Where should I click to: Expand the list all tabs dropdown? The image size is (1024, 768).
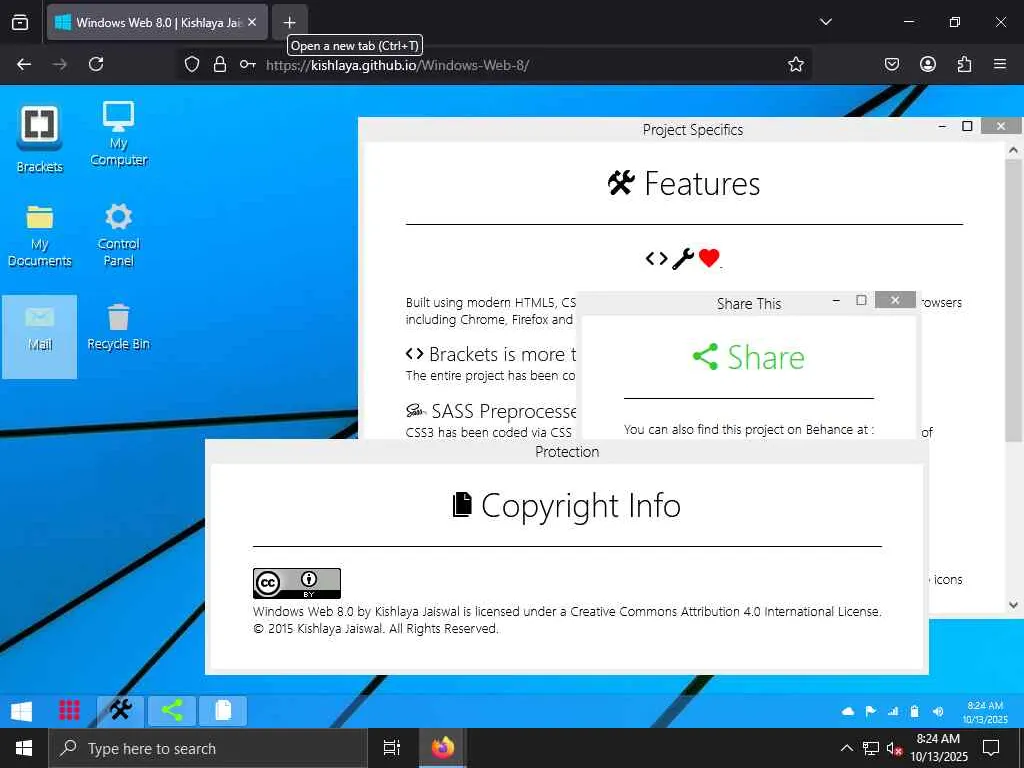825,22
